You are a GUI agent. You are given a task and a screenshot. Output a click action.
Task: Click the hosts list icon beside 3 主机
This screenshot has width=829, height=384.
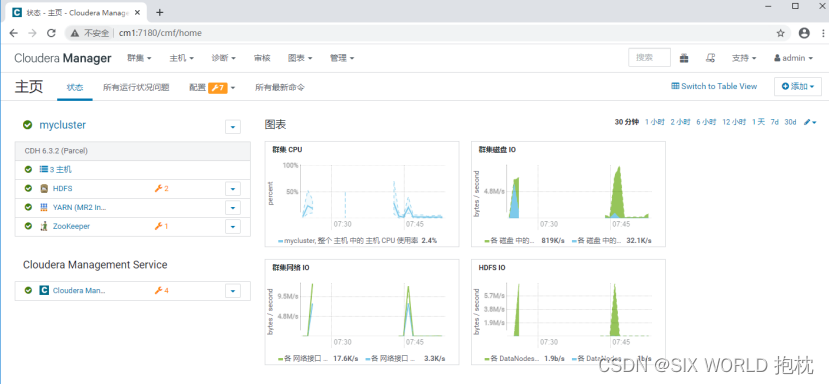click(x=44, y=170)
